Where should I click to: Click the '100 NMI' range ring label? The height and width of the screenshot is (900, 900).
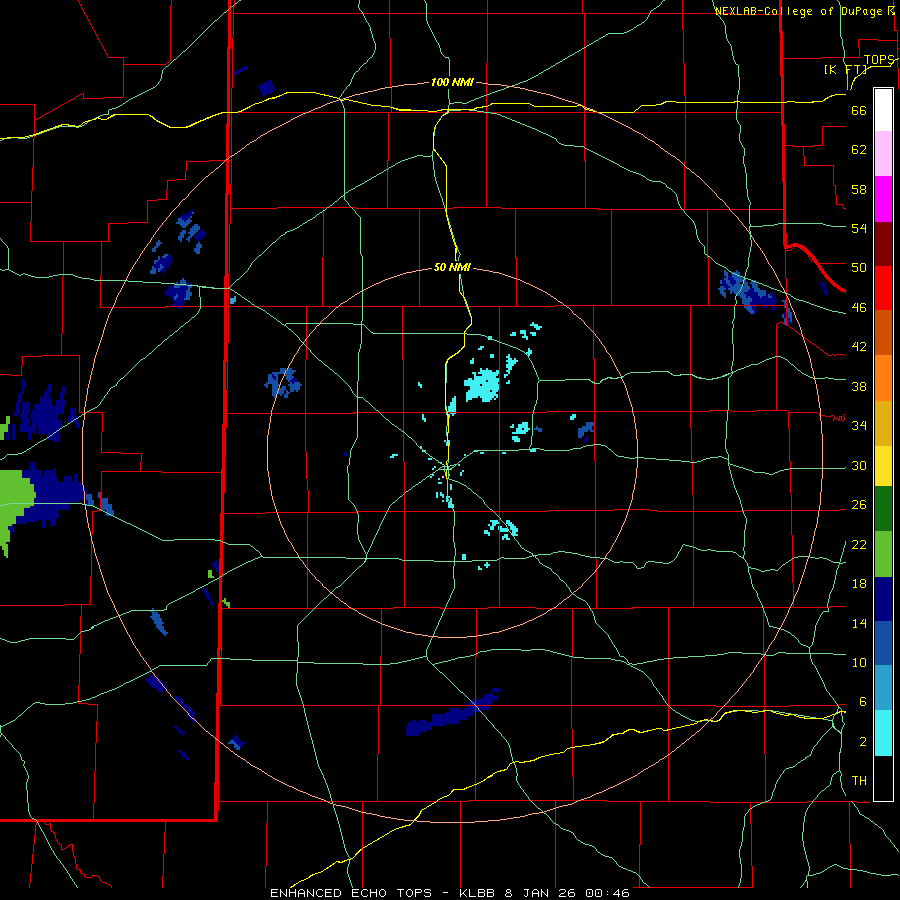[x=452, y=82]
